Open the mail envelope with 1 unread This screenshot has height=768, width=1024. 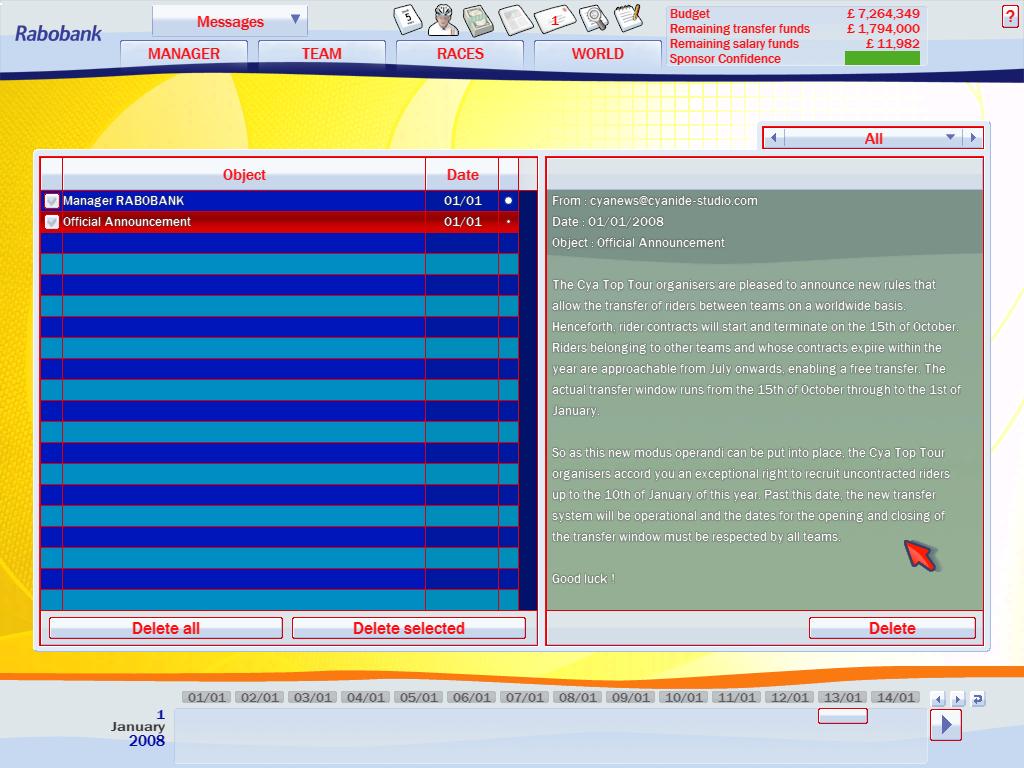tap(553, 18)
